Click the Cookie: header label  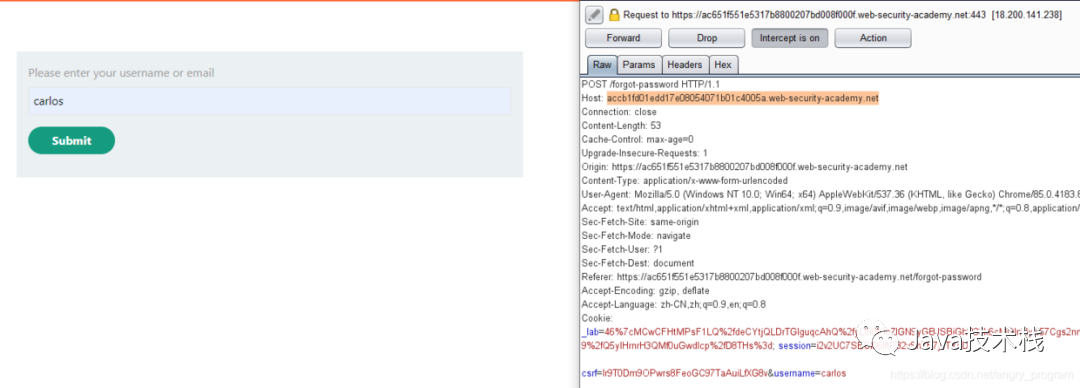[597, 318]
